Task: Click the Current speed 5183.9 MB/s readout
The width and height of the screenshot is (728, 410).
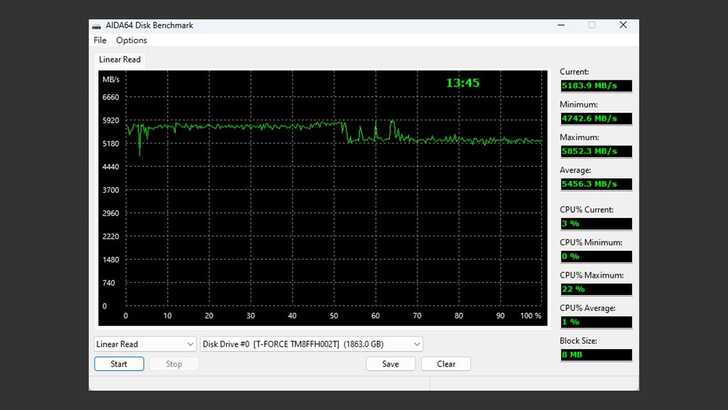Action: pos(595,86)
